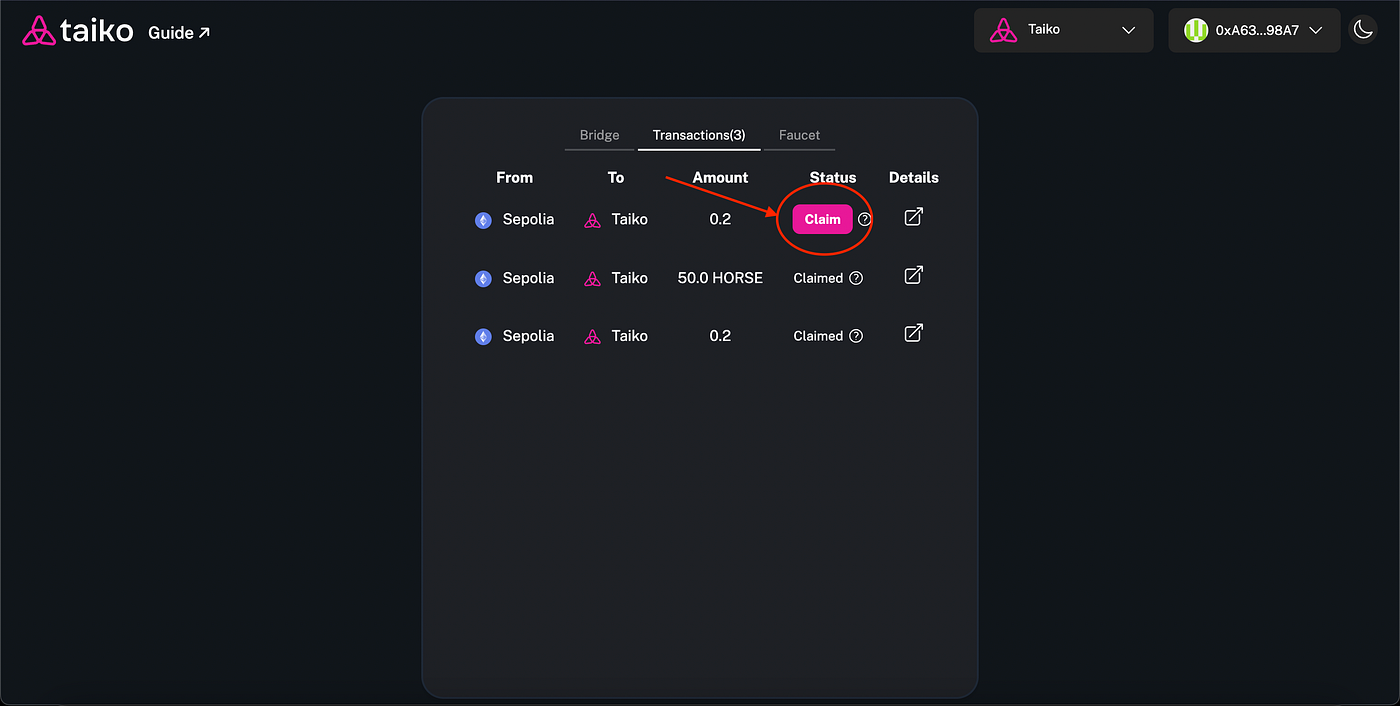The image size is (1400, 706).
Task: Switch to the Bridge tab
Action: [x=600, y=135]
